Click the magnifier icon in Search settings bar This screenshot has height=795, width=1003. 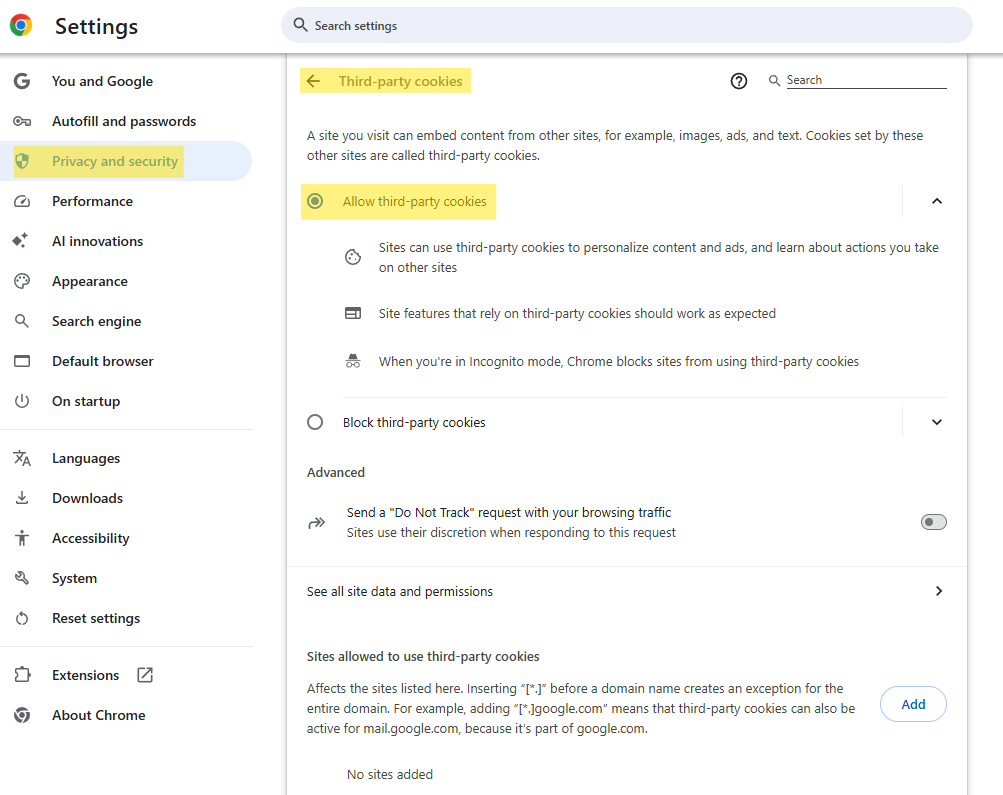click(x=300, y=25)
